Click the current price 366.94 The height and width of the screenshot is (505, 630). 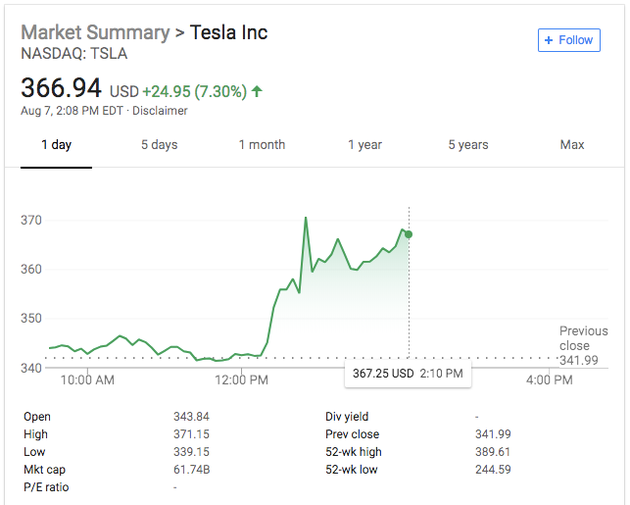61,87
